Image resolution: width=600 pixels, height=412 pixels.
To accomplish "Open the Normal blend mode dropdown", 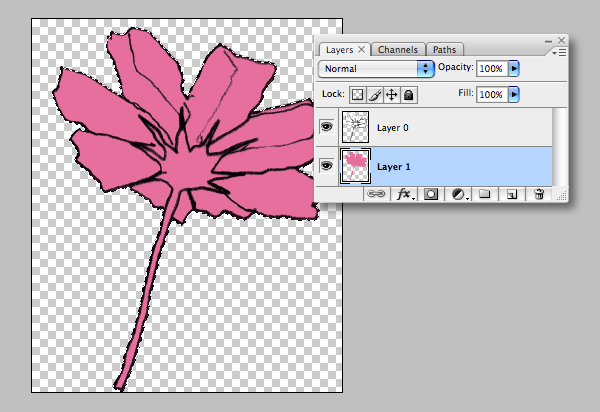I will tap(375, 69).
